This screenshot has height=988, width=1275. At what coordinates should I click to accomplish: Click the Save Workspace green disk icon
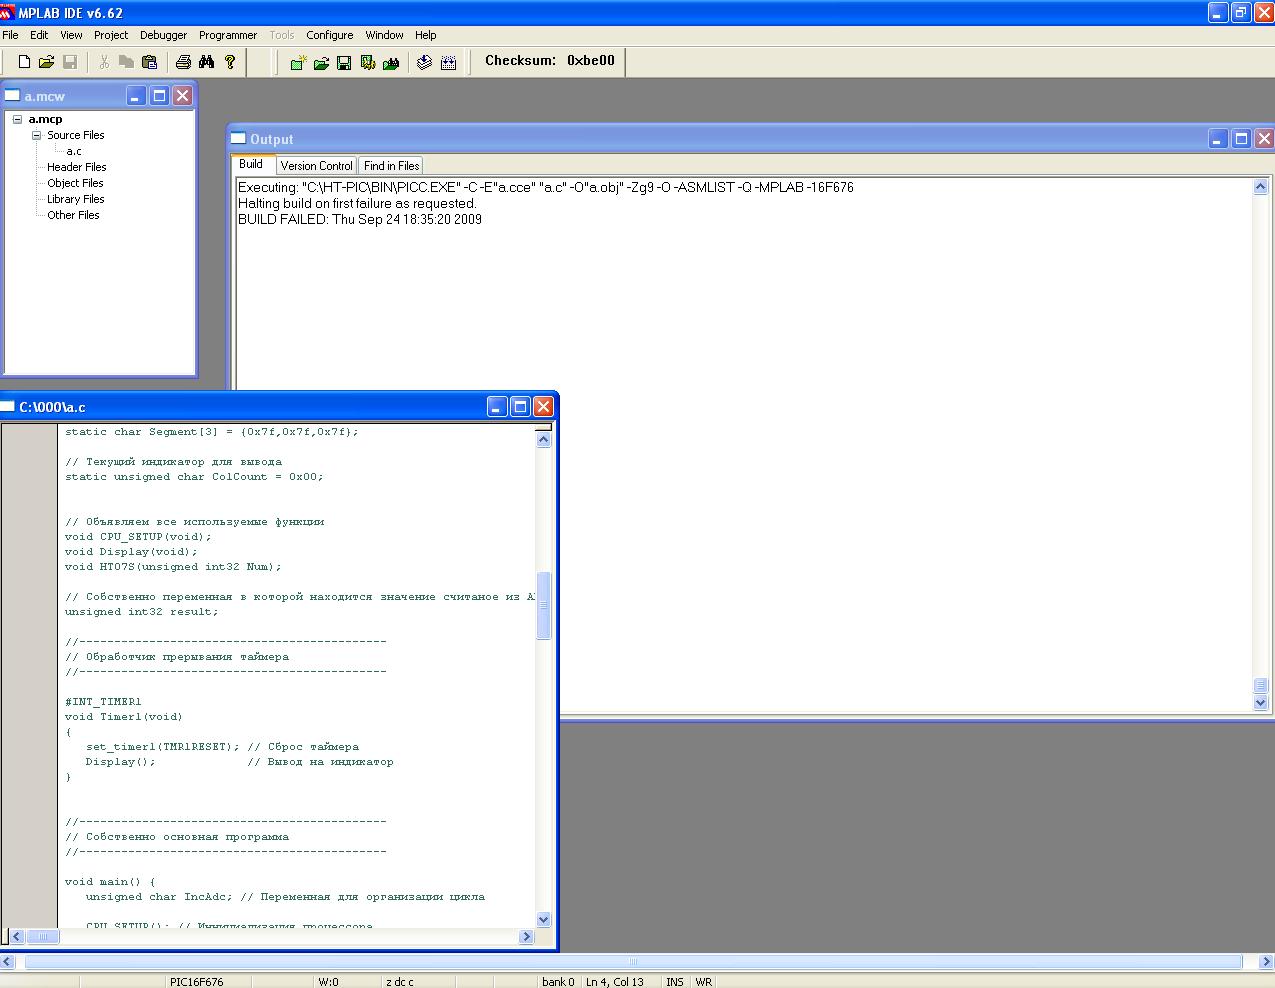344,63
